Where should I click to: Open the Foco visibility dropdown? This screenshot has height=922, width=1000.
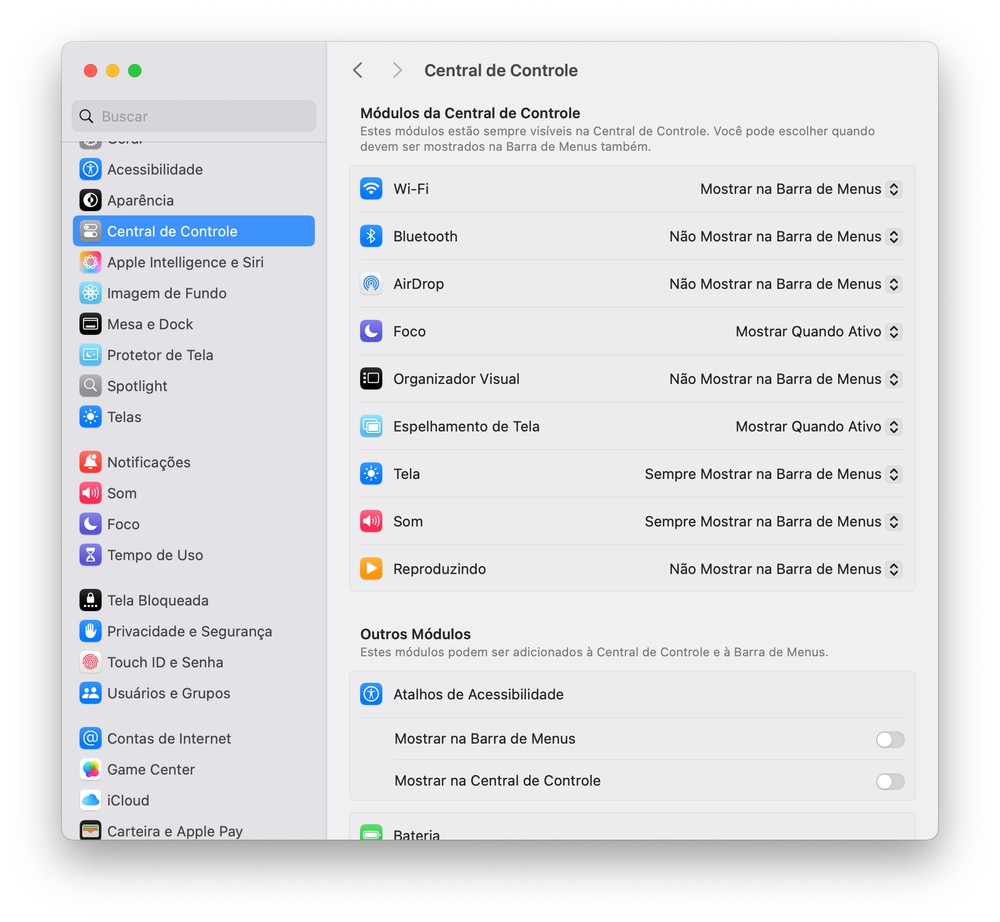(818, 331)
